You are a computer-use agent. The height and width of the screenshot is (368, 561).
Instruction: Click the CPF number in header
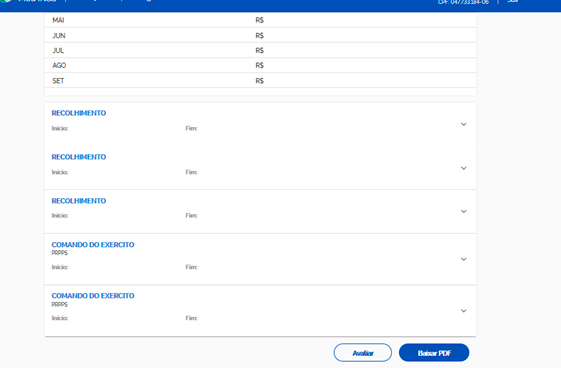pyautogui.click(x=463, y=2)
